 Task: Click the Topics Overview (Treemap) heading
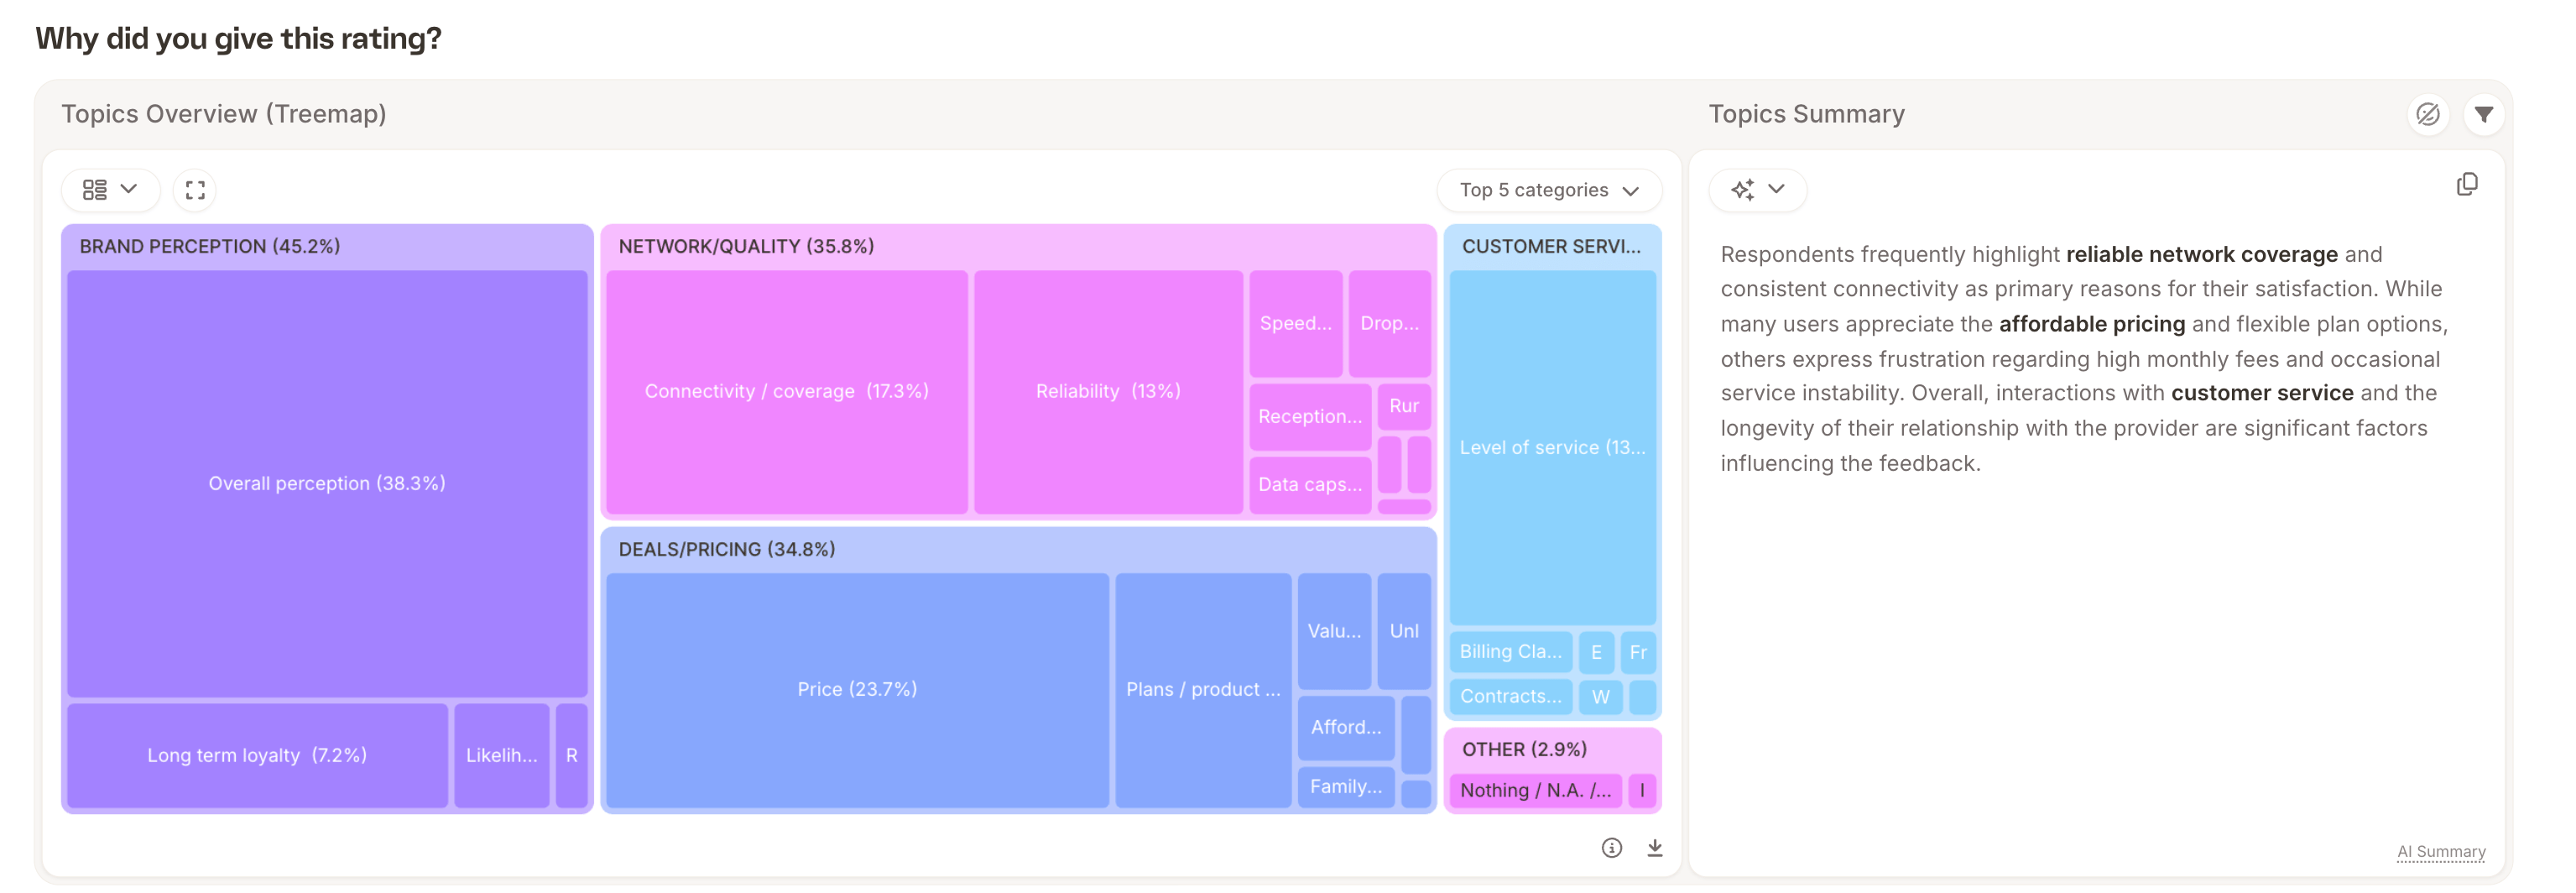[224, 114]
